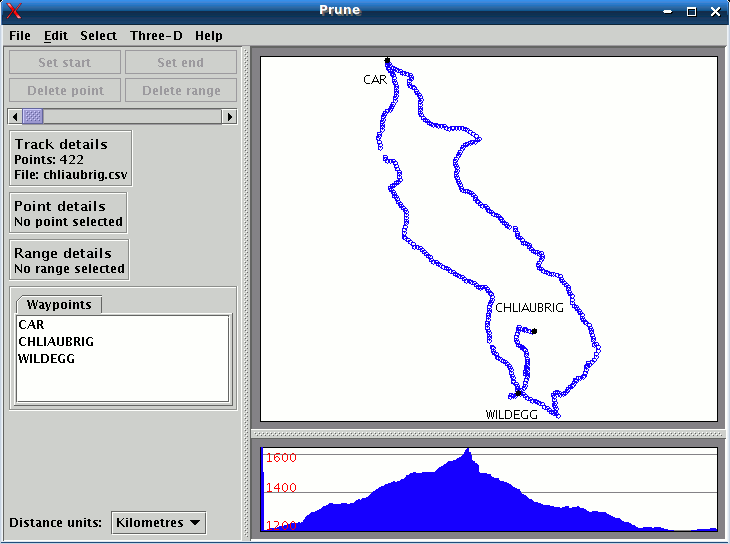Image resolution: width=730 pixels, height=544 pixels.
Task: Select CHLIAUBRIG in the waypoints list
Action: tap(56, 342)
